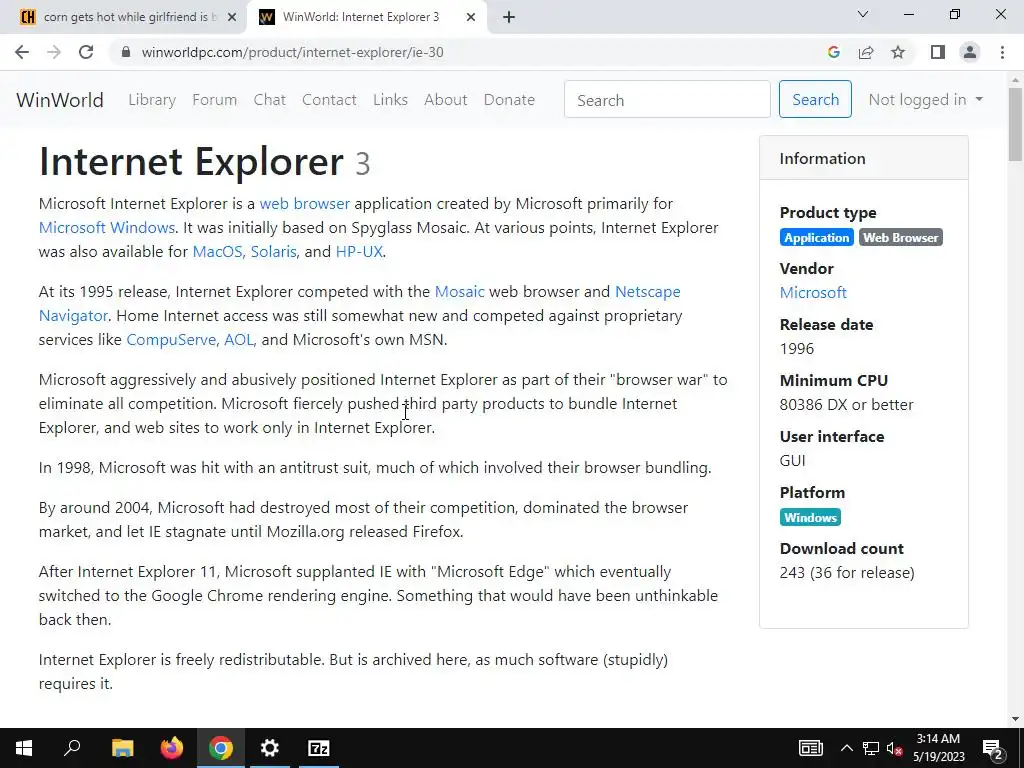Open File Explorer from taskbar
This screenshot has width=1024, height=768.
[123, 748]
